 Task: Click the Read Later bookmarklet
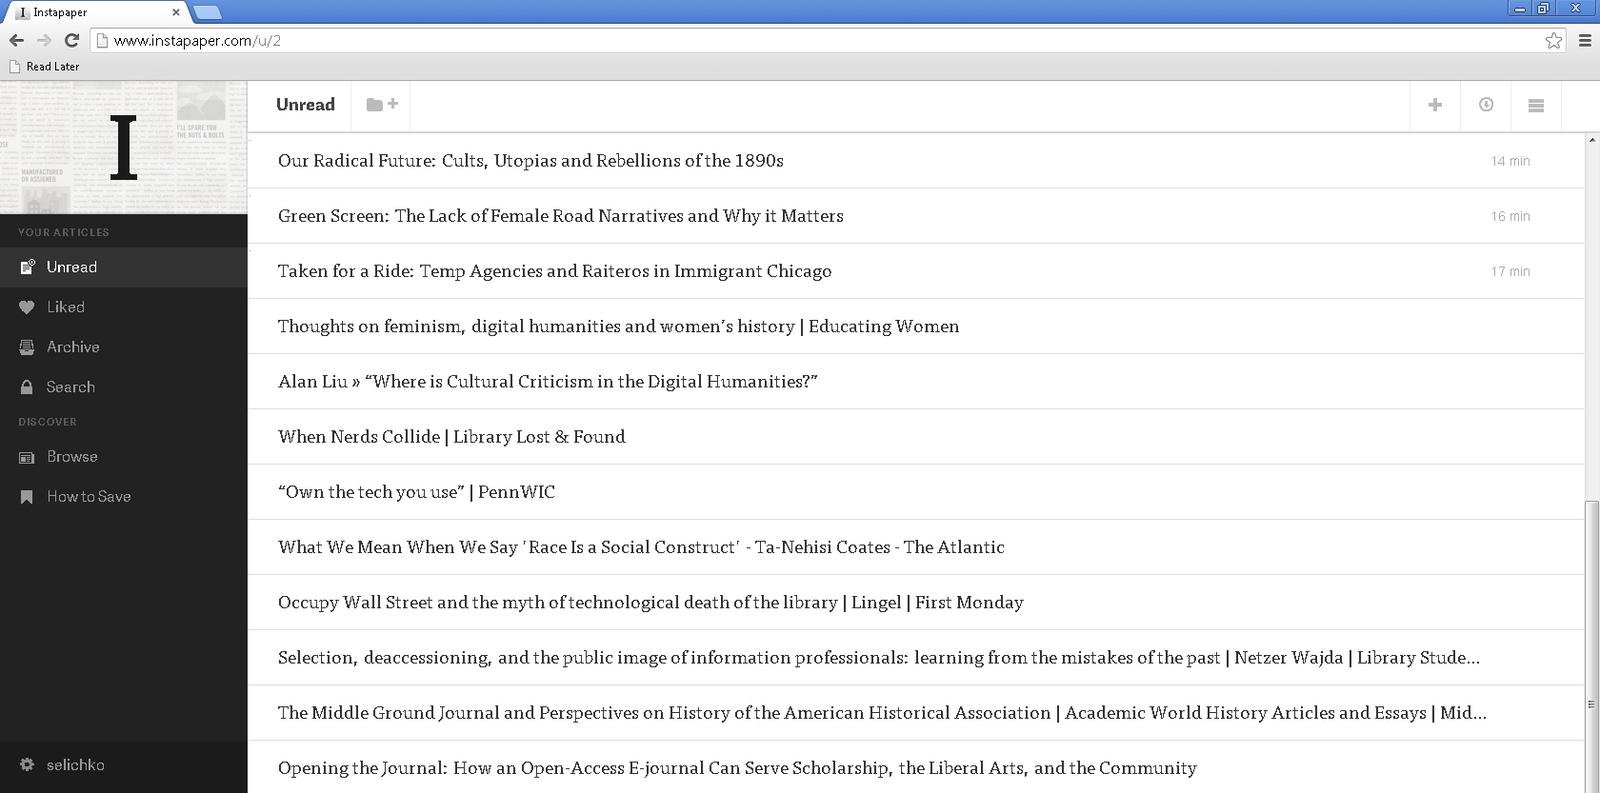[44, 66]
